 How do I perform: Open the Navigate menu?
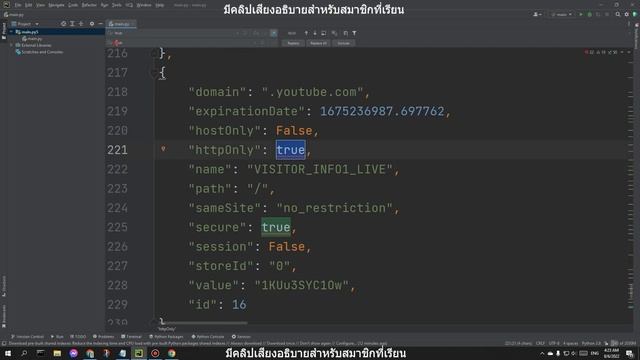coord(56,5)
